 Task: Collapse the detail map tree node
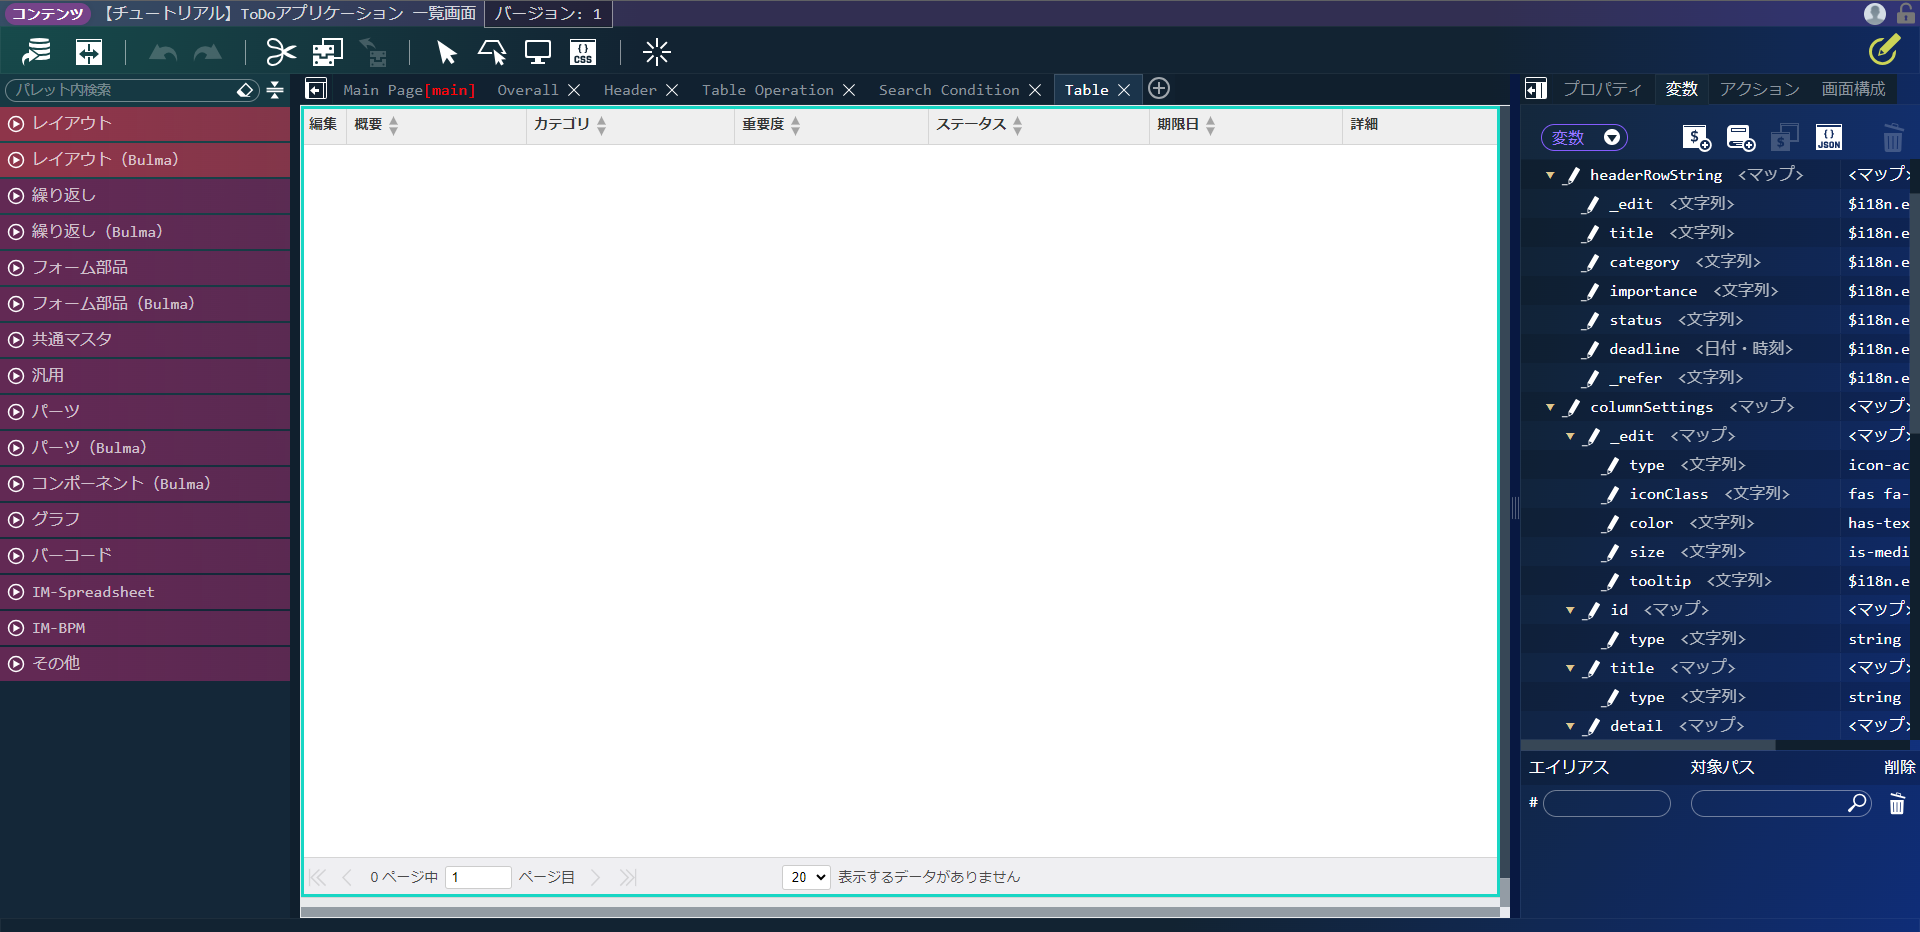1570,726
